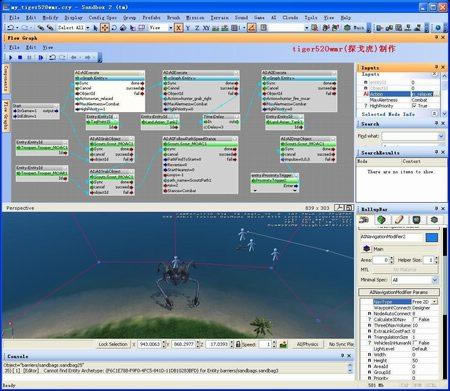450x391 pixels.
Task: Open the empty selection-name dropdown in toolbar
Action: (306, 28)
